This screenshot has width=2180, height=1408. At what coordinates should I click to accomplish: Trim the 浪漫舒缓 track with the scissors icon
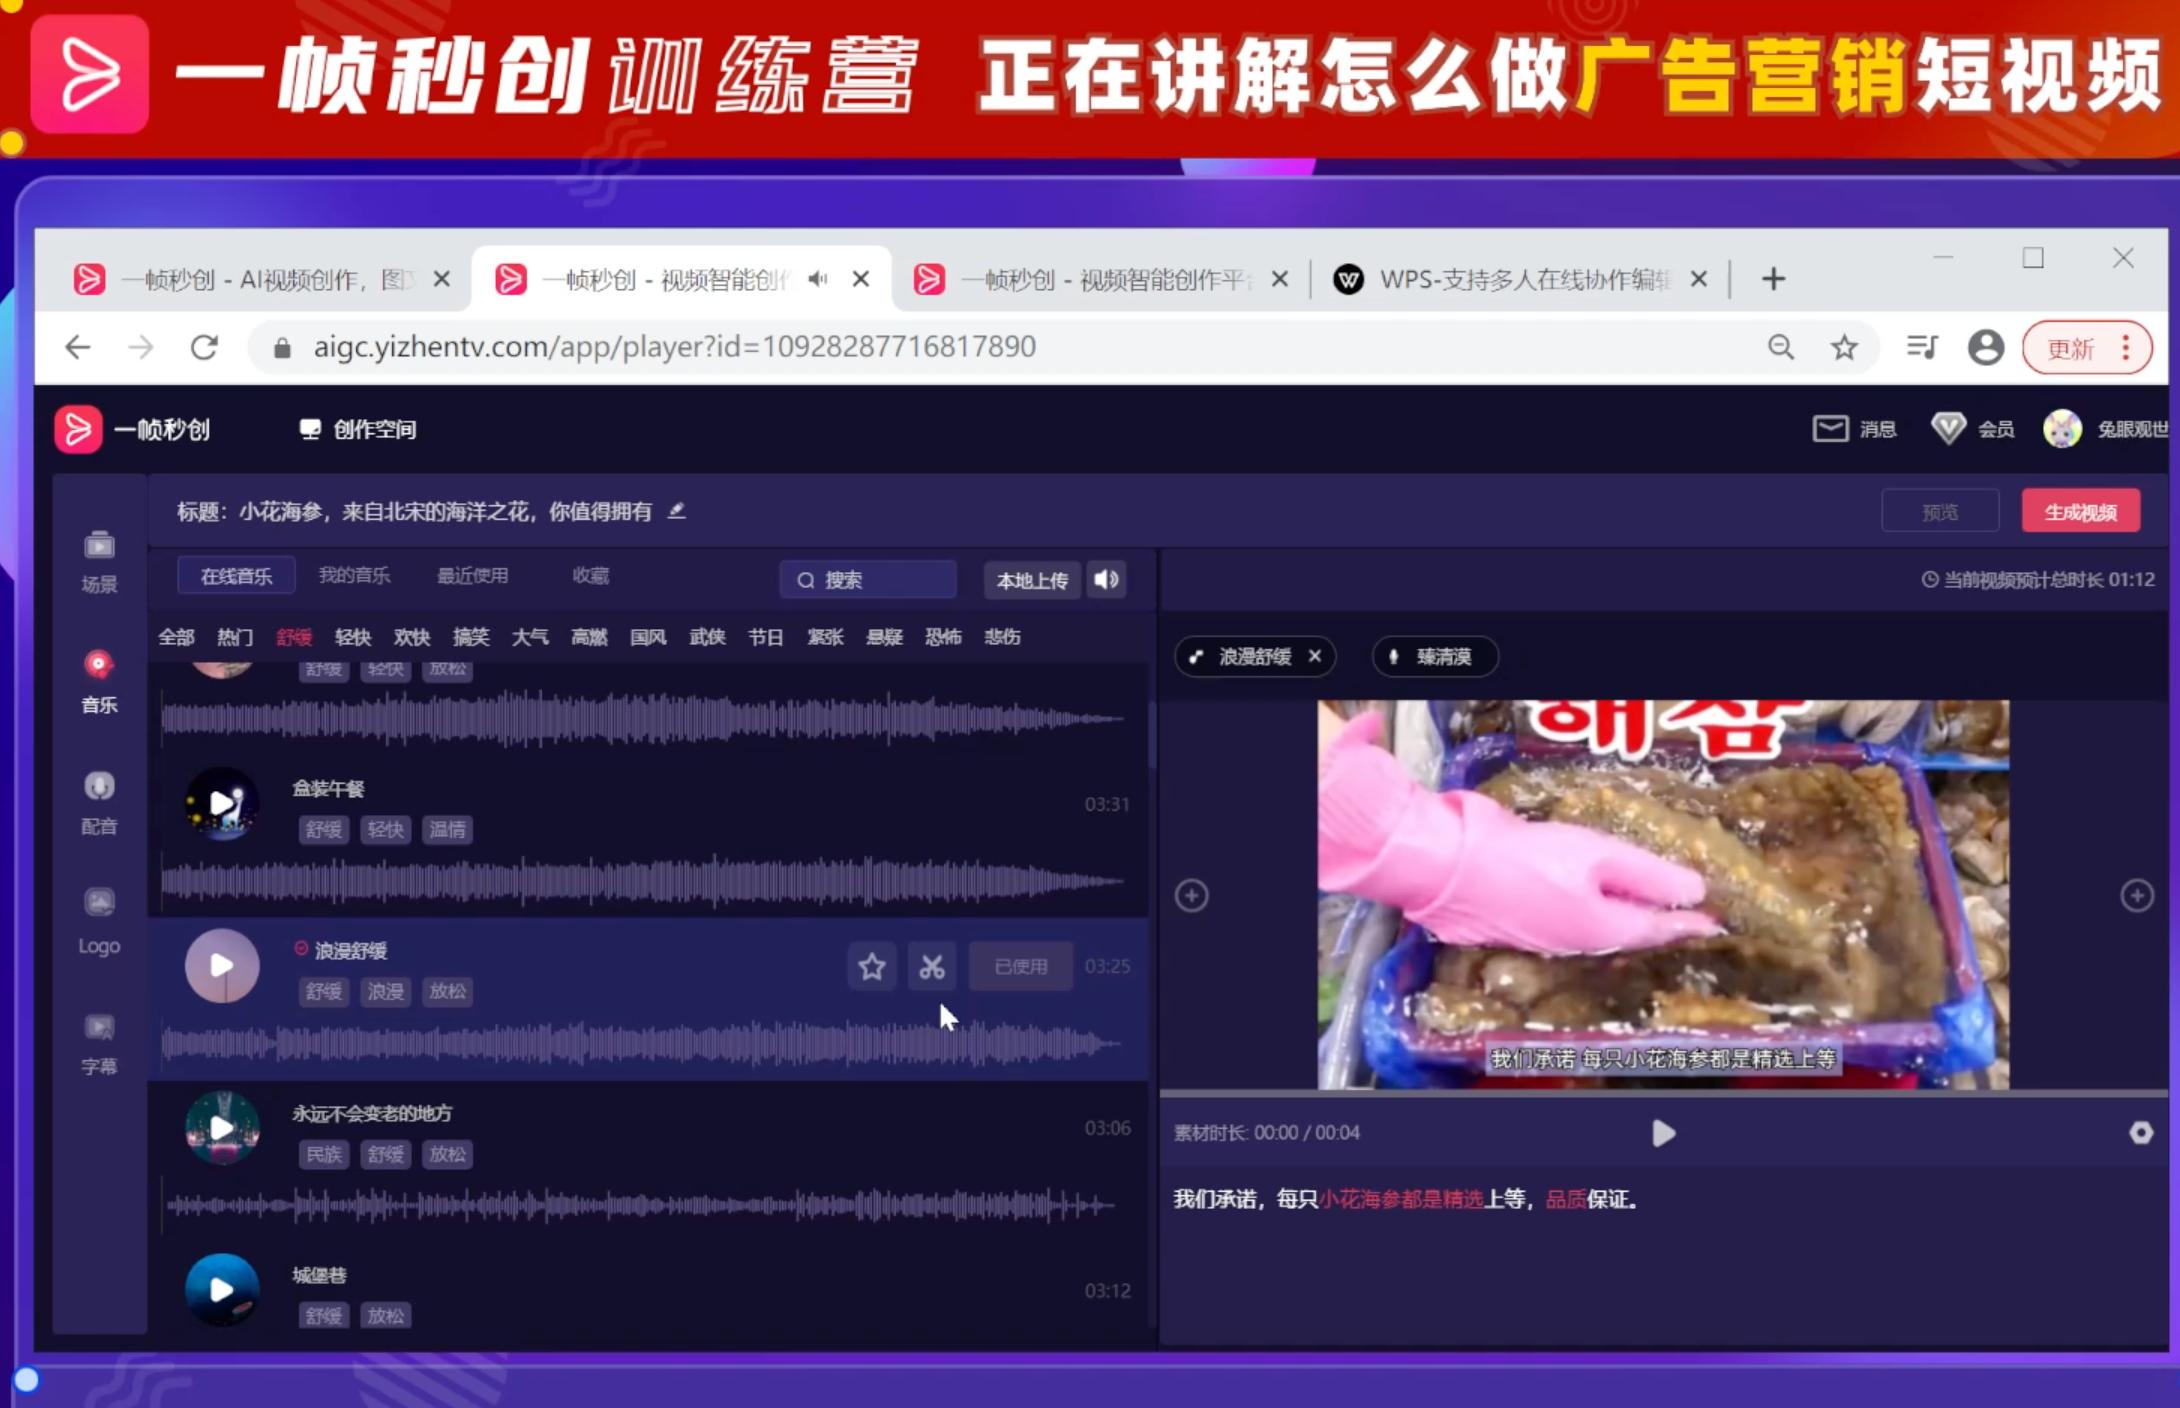(x=931, y=966)
